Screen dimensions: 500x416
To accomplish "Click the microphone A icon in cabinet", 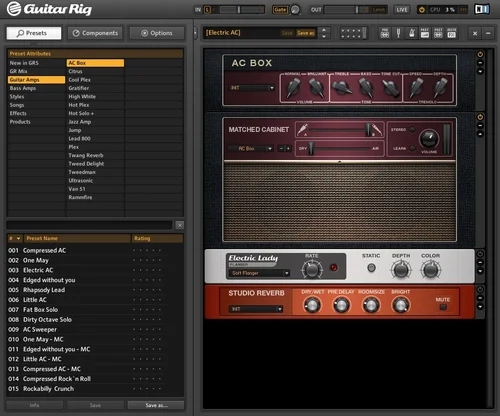I will [302, 129].
